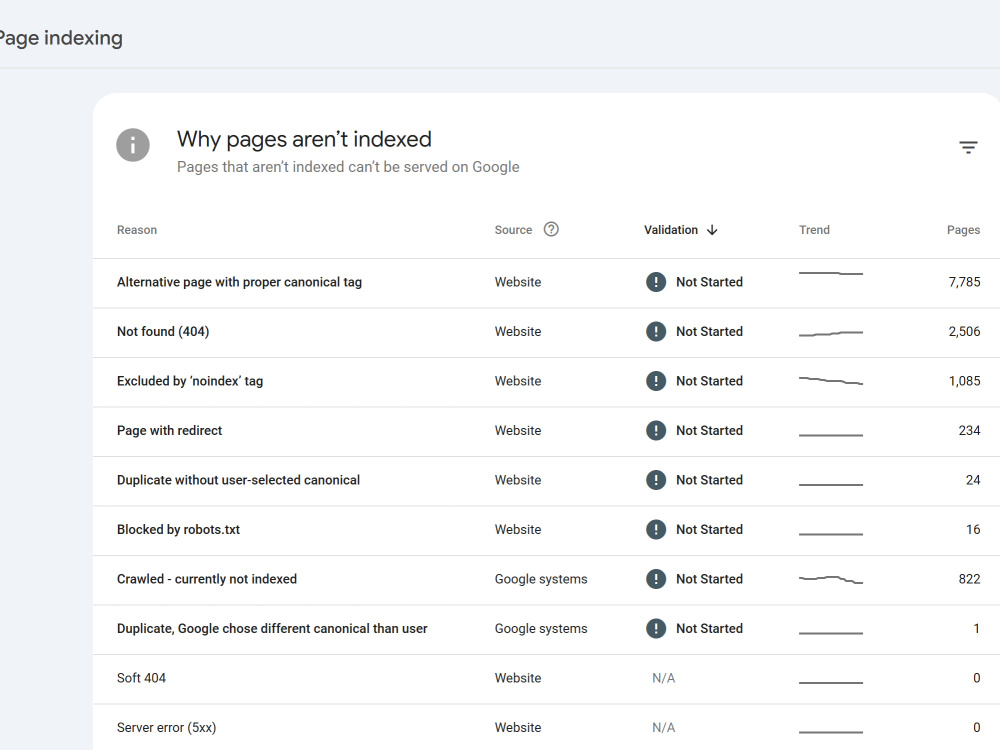Click the gray info icon beside the heading
Screen dimensions: 1000x750
click(133, 145)
